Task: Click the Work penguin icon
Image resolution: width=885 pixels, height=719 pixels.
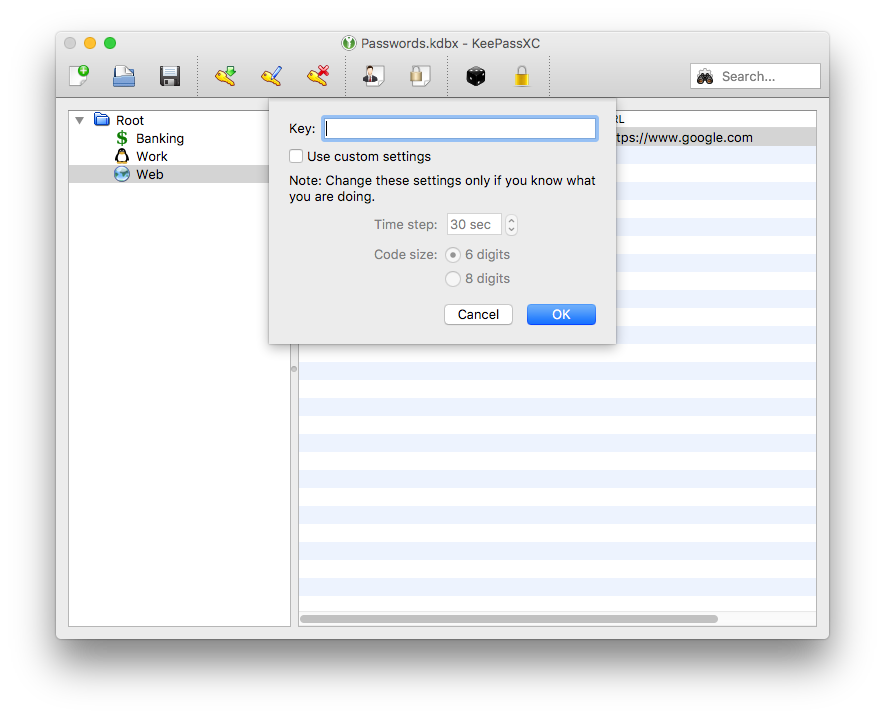Action: [122, 156]
